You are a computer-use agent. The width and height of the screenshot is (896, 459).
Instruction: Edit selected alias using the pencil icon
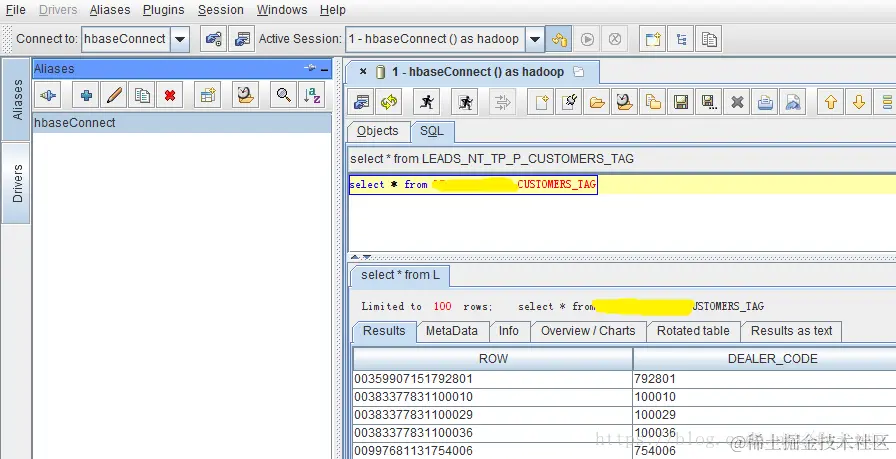(114, 95)
